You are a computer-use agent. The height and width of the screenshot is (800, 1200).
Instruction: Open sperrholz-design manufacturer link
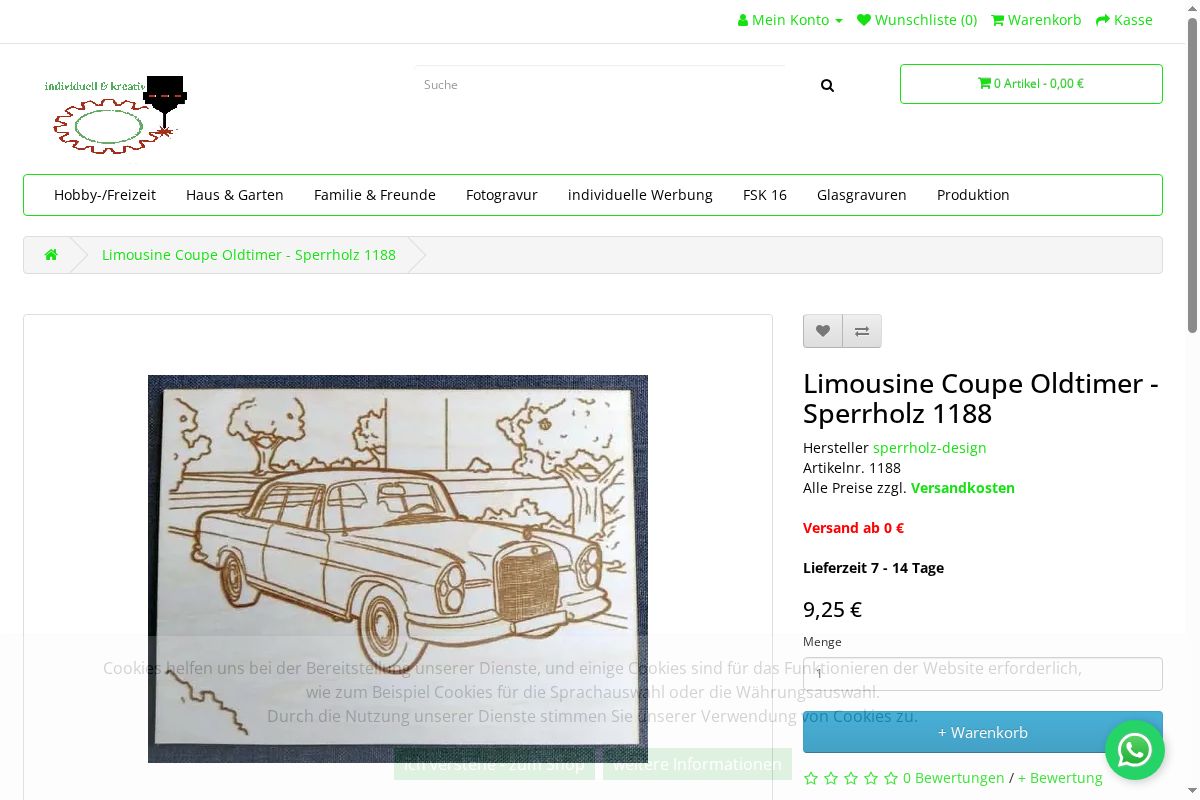(x=930, y=448)
